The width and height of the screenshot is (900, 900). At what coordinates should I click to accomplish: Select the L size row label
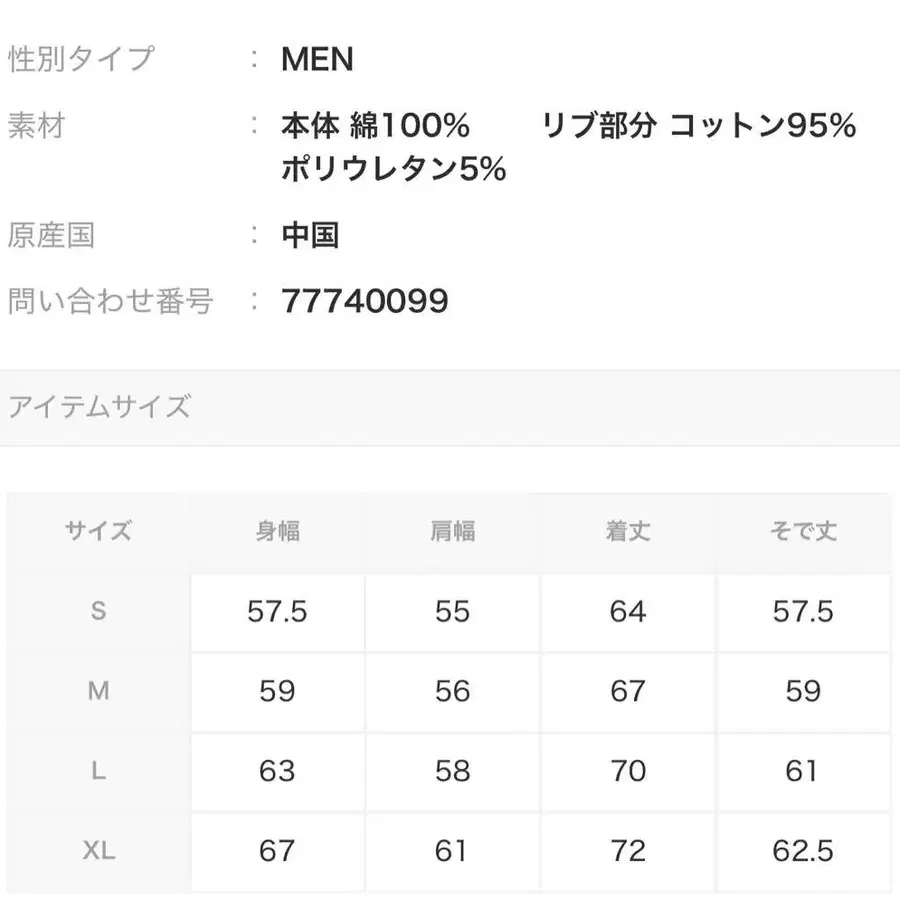98,771
